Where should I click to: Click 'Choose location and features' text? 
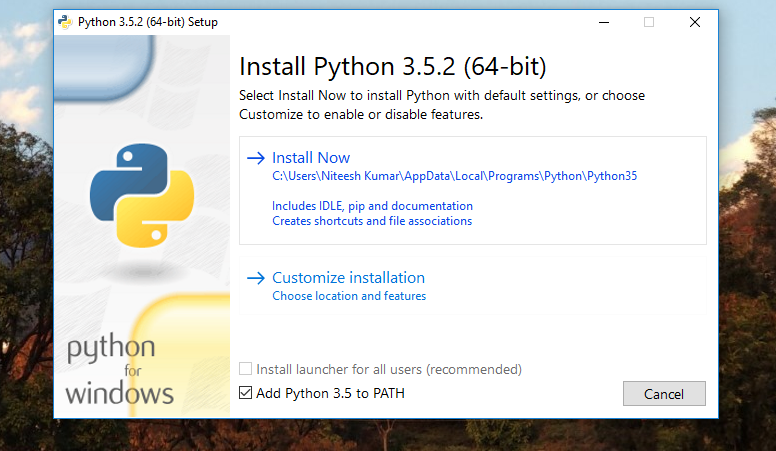coord(349,296)
